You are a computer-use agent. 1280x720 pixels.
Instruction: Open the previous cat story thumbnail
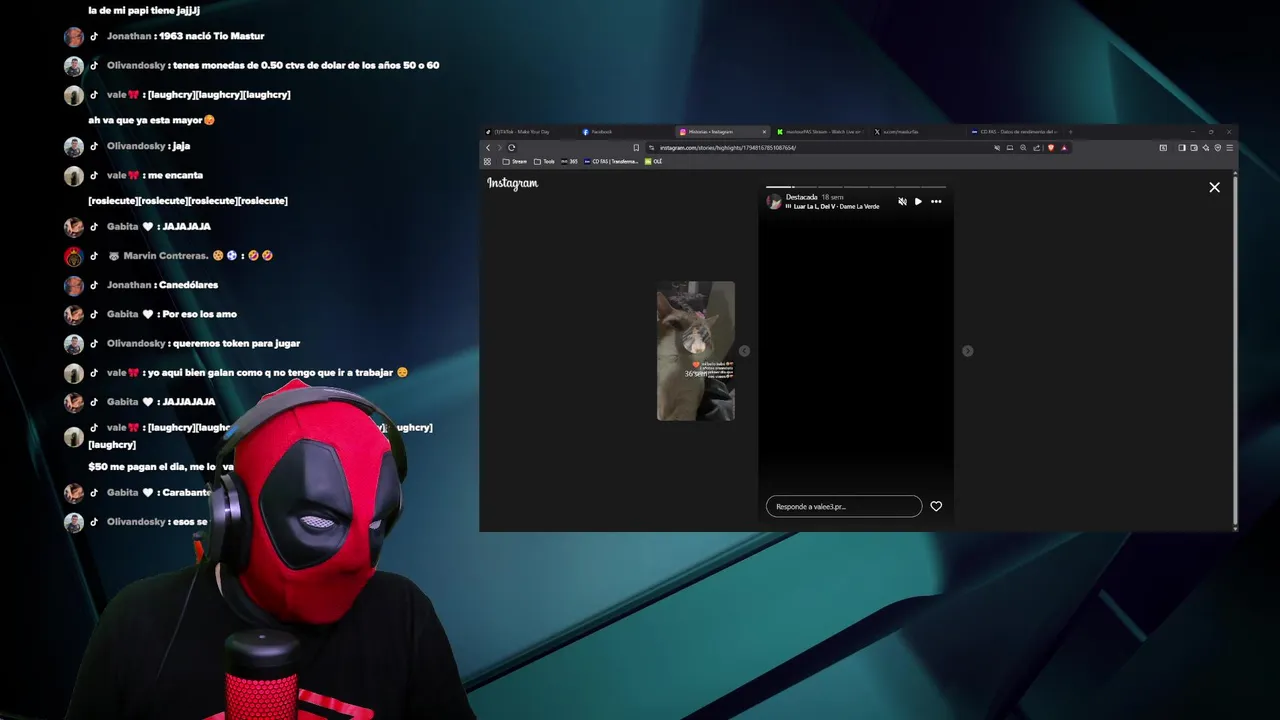pos(696,351)
